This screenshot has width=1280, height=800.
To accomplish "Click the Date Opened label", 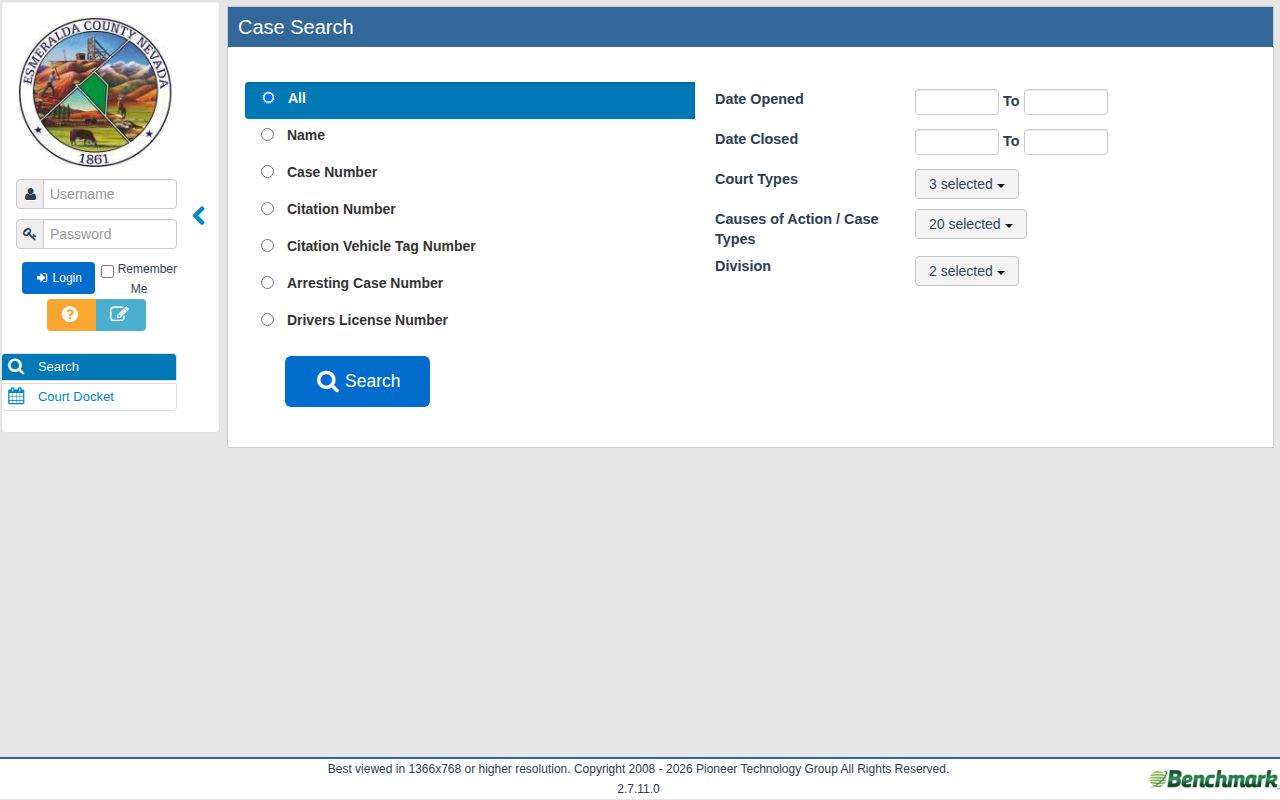I will click(759, 99).
